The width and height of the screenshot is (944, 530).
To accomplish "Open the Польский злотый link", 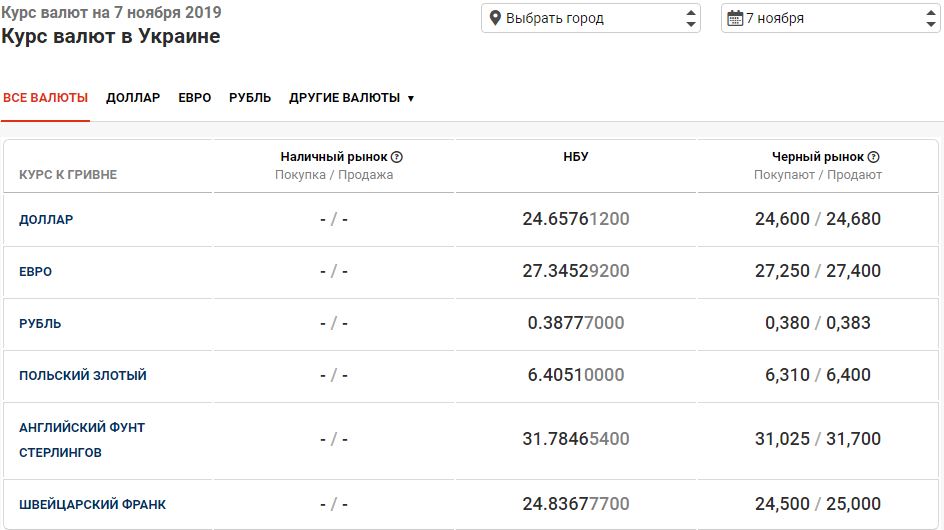I will [x=83, y=375].
